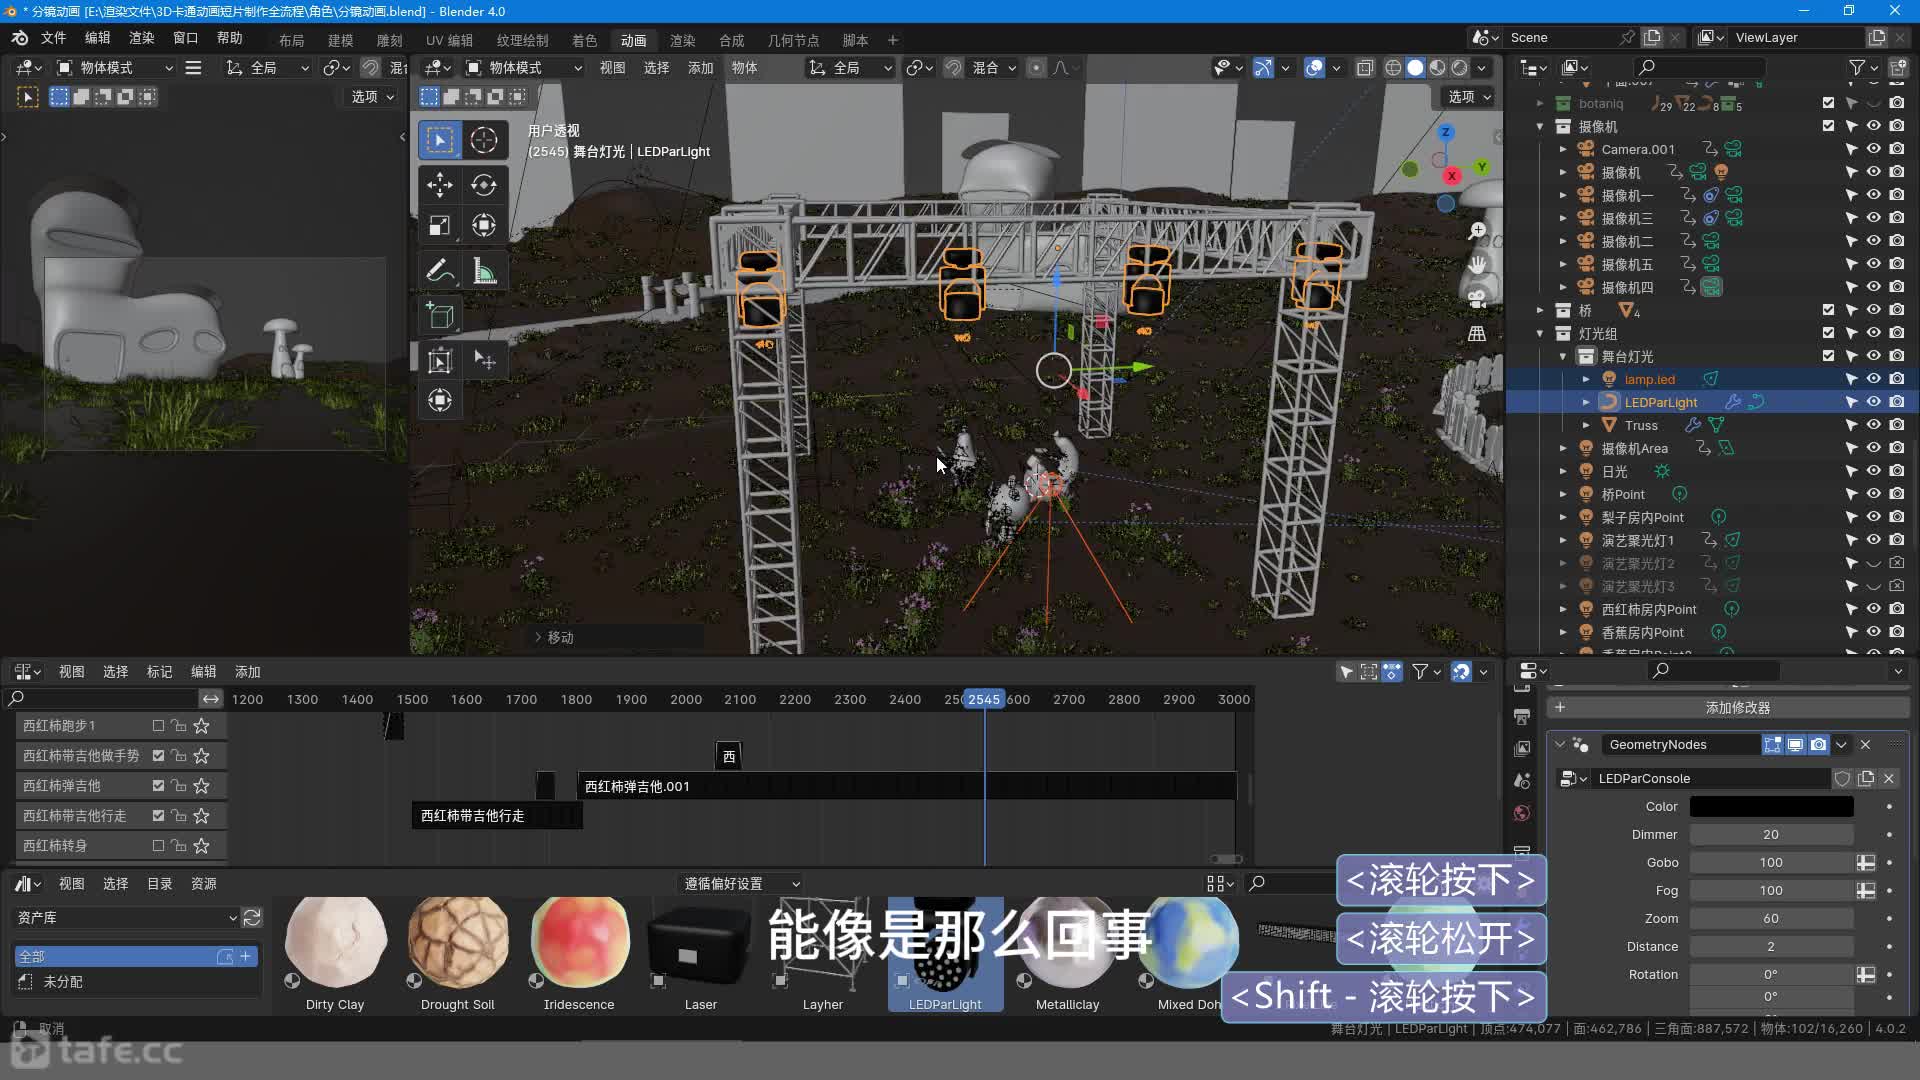The height and width of the screenshot is (1080, 1920).
Task: Hide Truss object using its eye icon
Action: click(1874, 425)
